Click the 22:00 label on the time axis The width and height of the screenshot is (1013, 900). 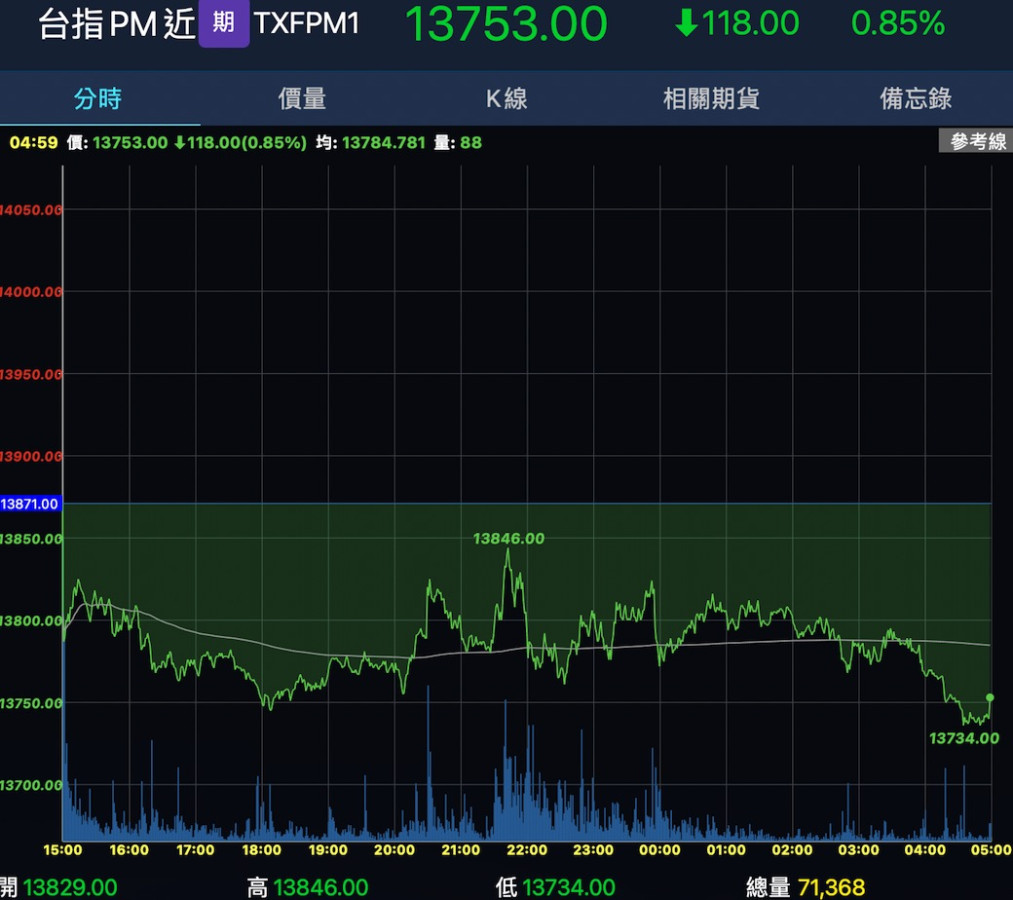point(527,850)
